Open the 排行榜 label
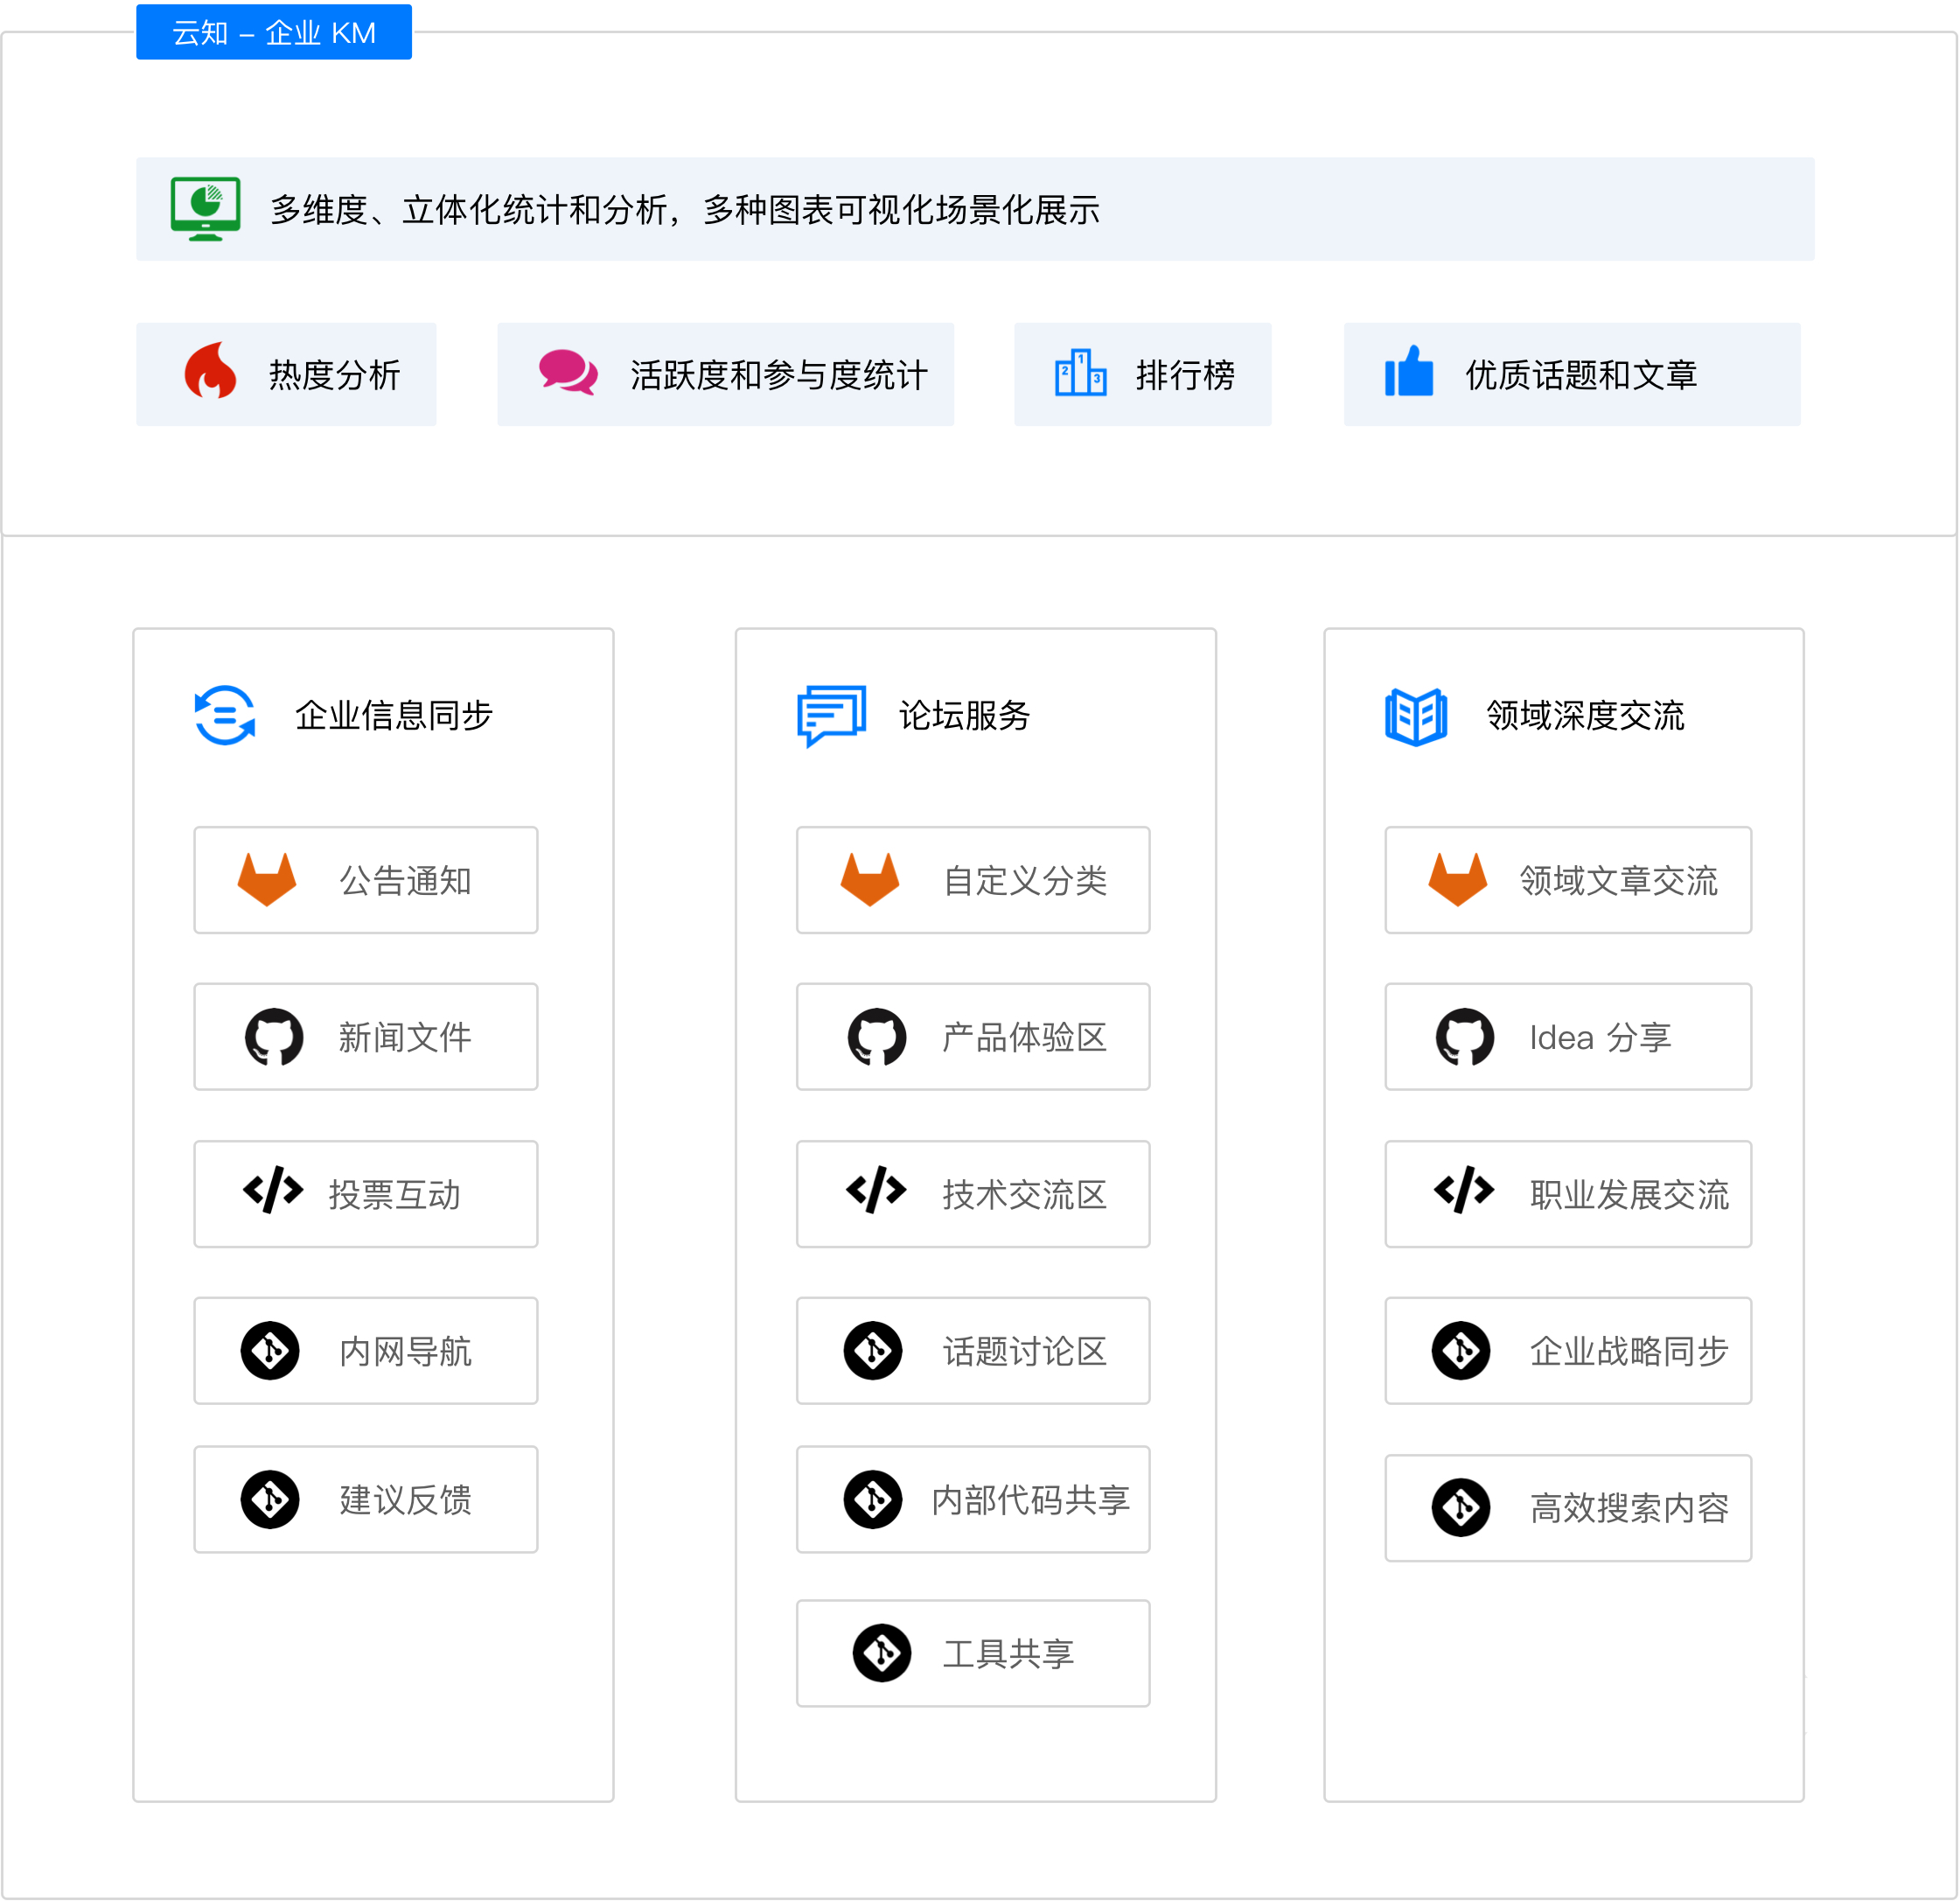The image size is (1960, 1901). pos(1185,375)
